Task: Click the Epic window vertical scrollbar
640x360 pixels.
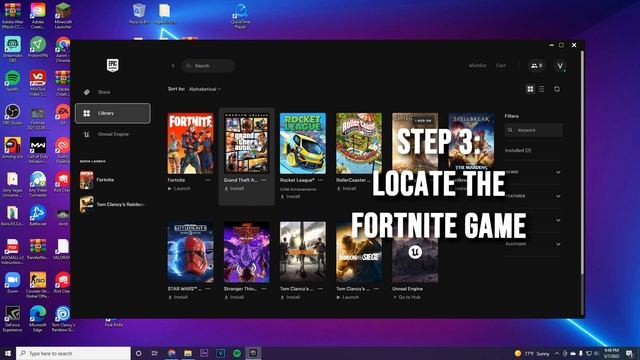Action: [x=582, y=163]
